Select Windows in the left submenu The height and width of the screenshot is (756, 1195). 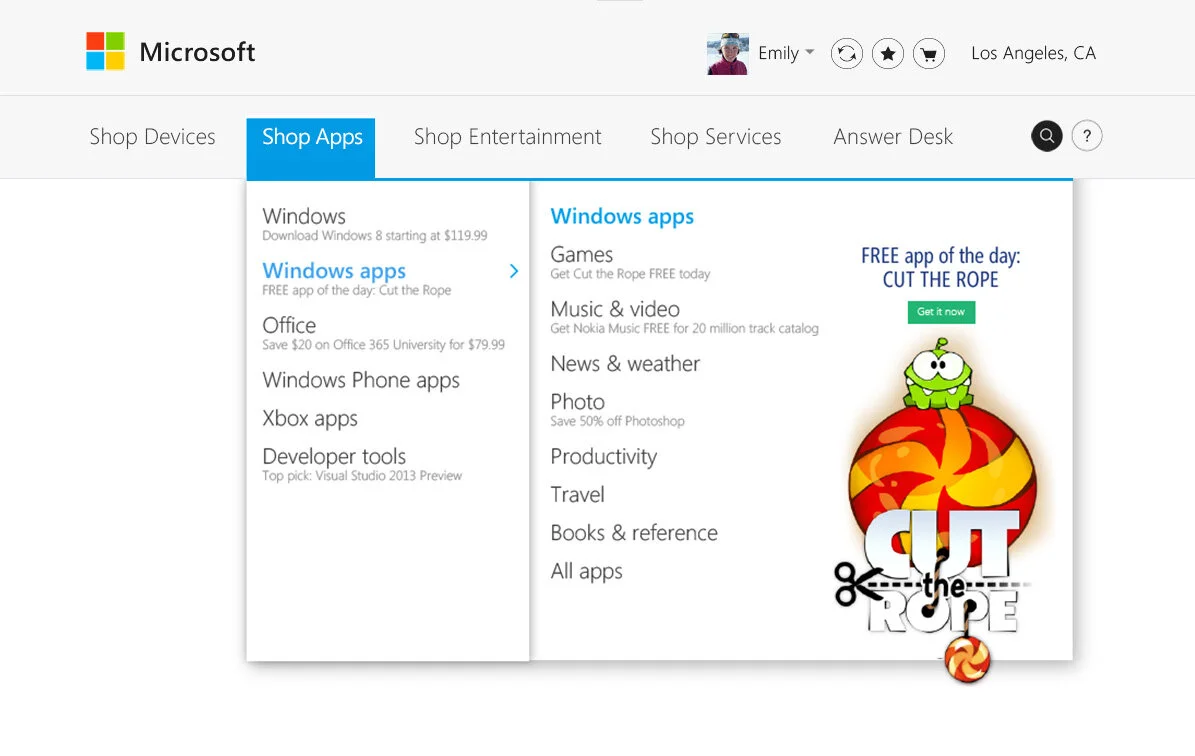pyautogui.click(x=304, y=216)
